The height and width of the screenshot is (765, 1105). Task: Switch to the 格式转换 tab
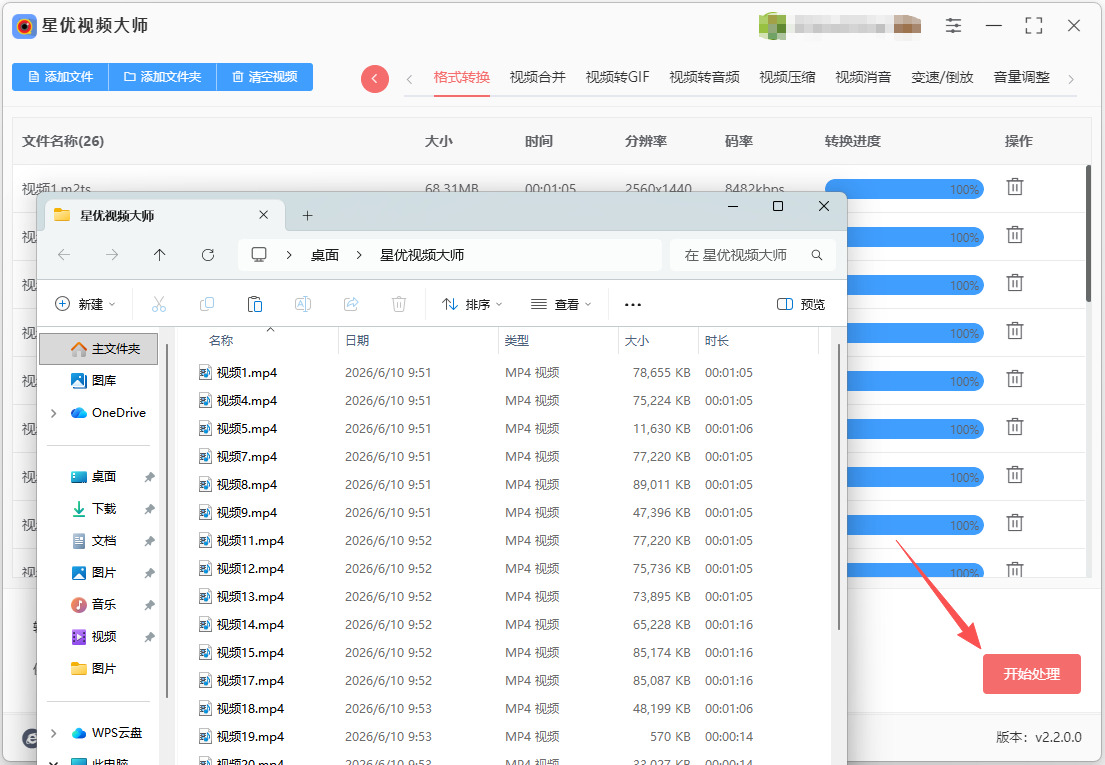click(x=462, y=77)
